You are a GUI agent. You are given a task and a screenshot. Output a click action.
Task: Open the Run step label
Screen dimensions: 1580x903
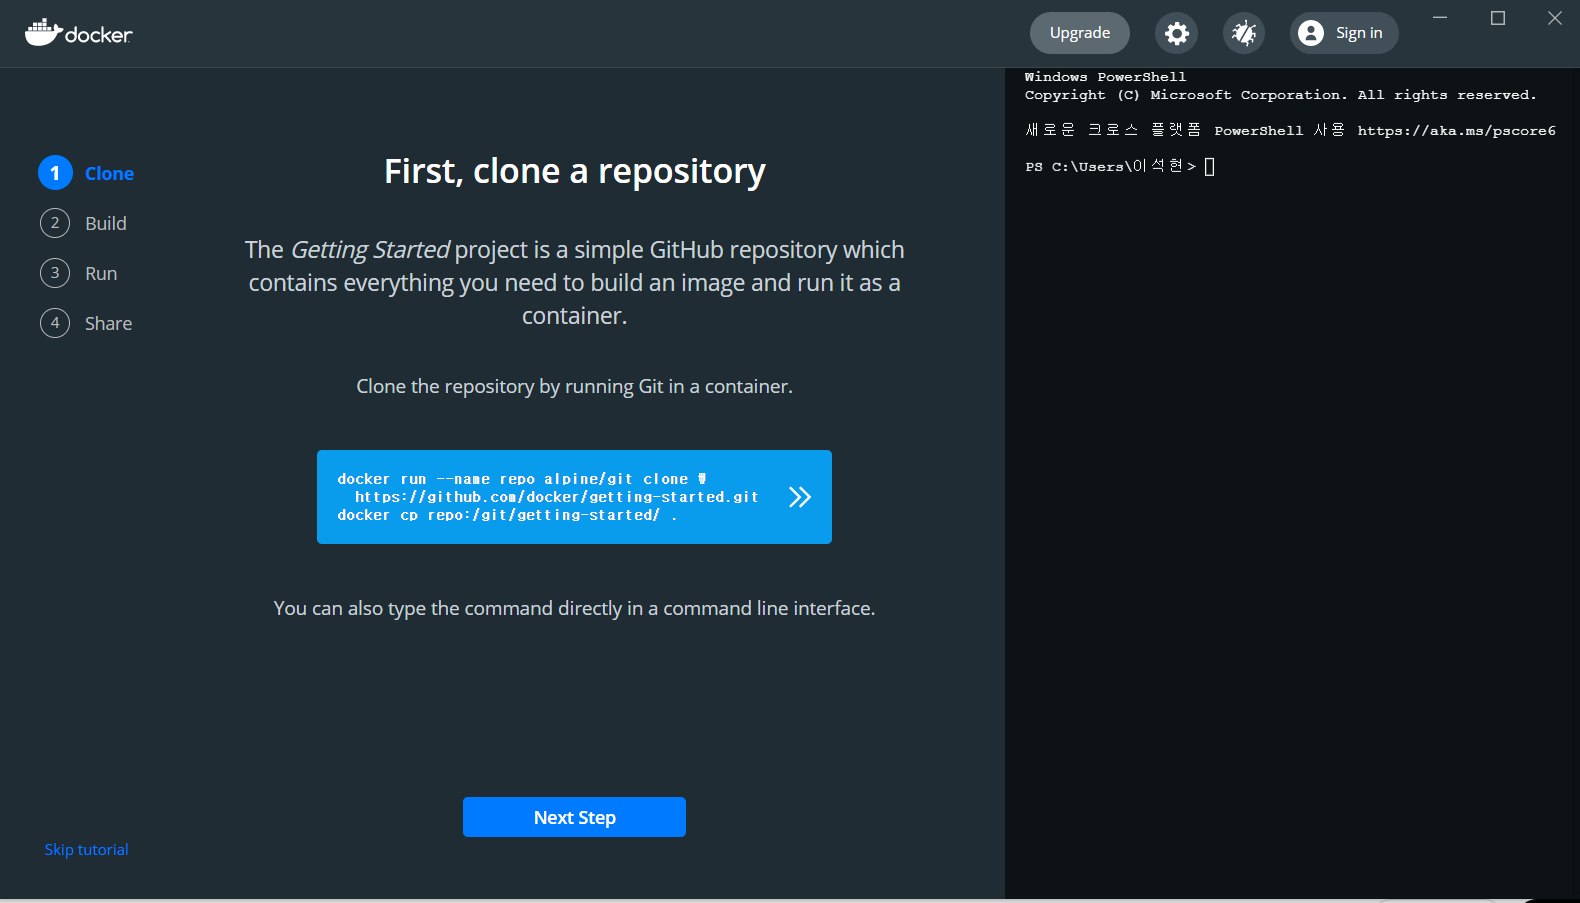[101, 273]
